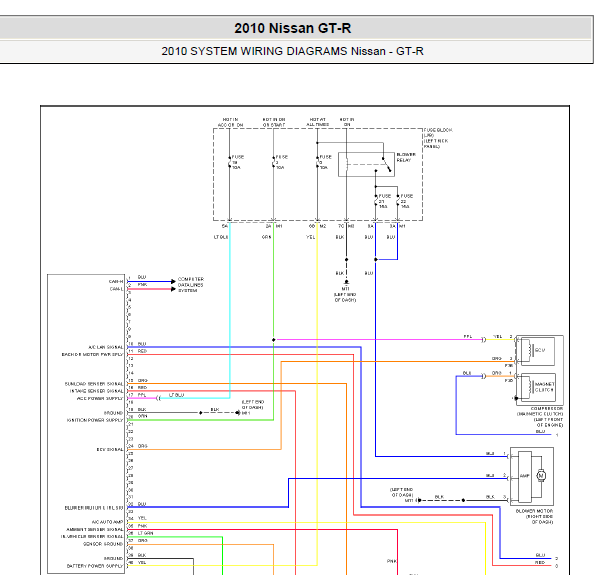Click the 'BLOWER MOTOR CTRL SIG' label
This screenshot has height=575, width=600.
(x=94, y=508)
